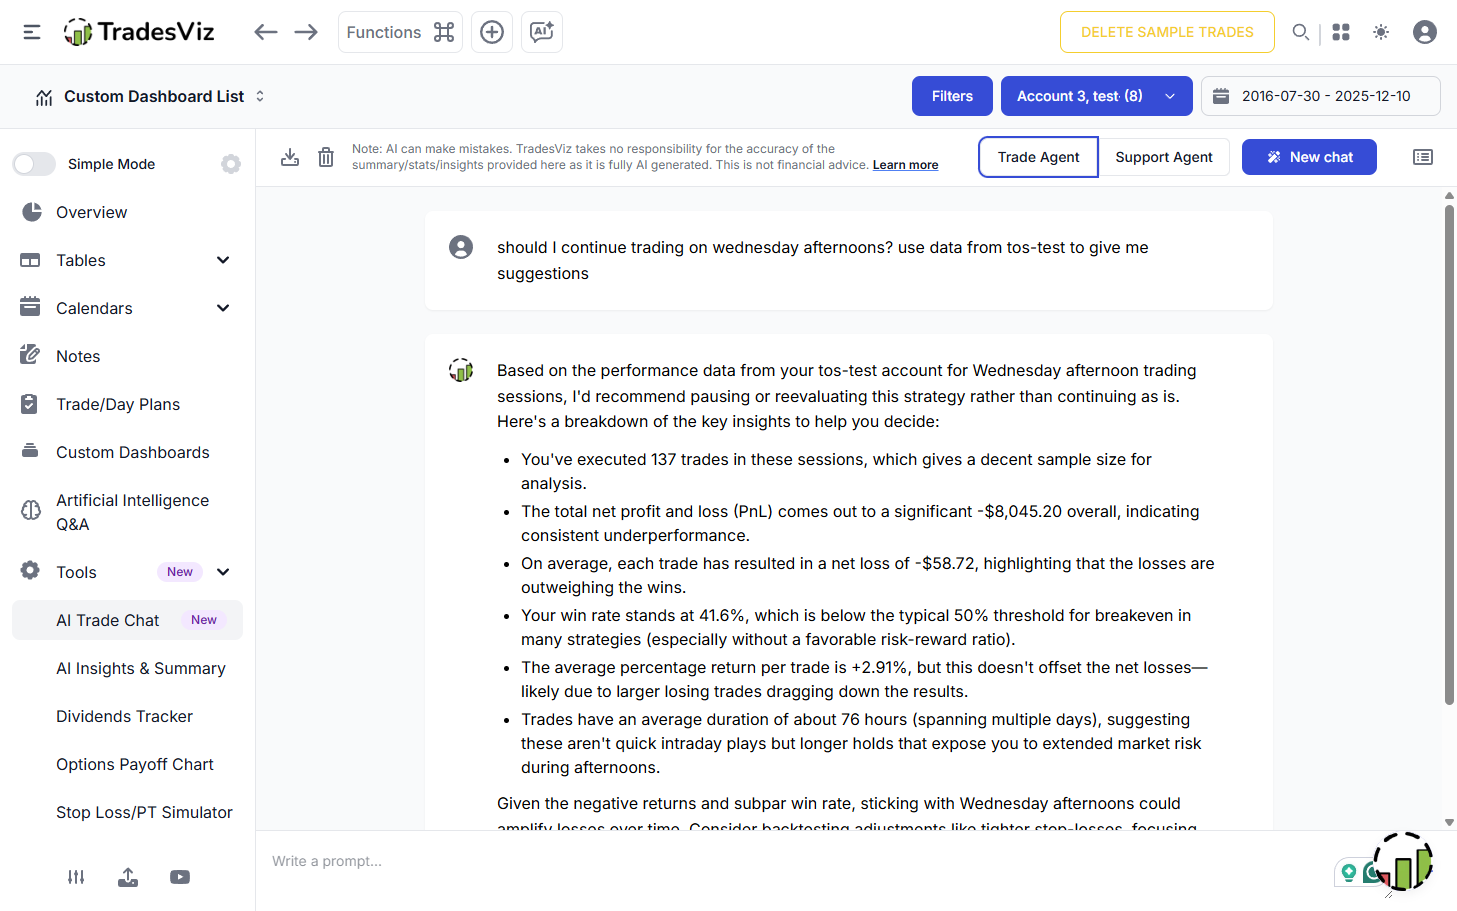Toggle the light/dark theme sun icon
The image size is (1457, 911).
[1381, 32]
